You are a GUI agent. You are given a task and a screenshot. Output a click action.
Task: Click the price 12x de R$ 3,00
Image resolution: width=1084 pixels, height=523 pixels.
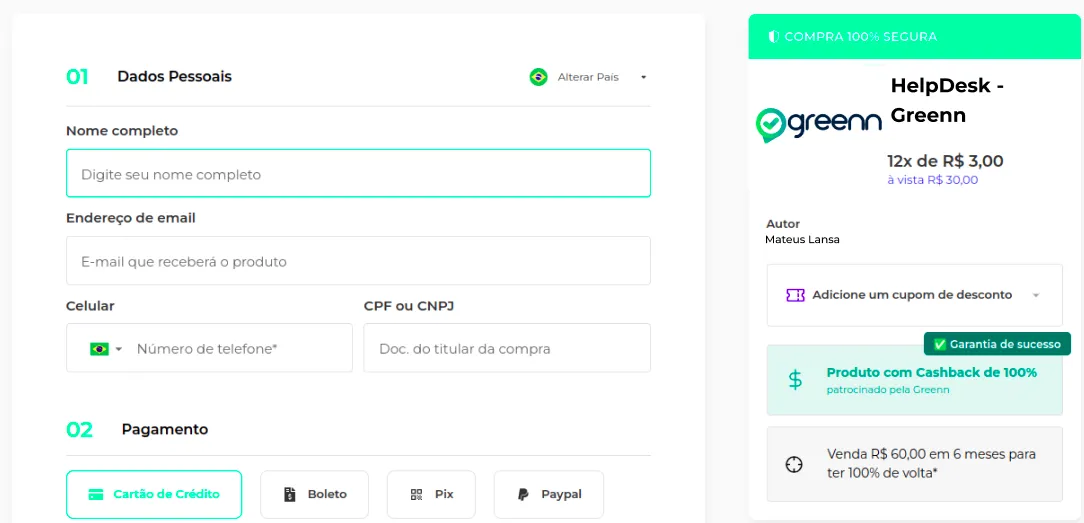pyautogui.click(x=945, y=161)
